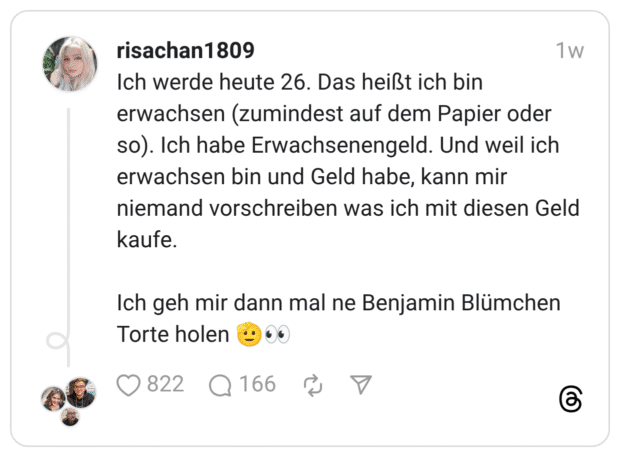Image resolution: width=620 pixels, height=457 pixels.
Task: Click the 166 replies count
Action: point(257,385)
